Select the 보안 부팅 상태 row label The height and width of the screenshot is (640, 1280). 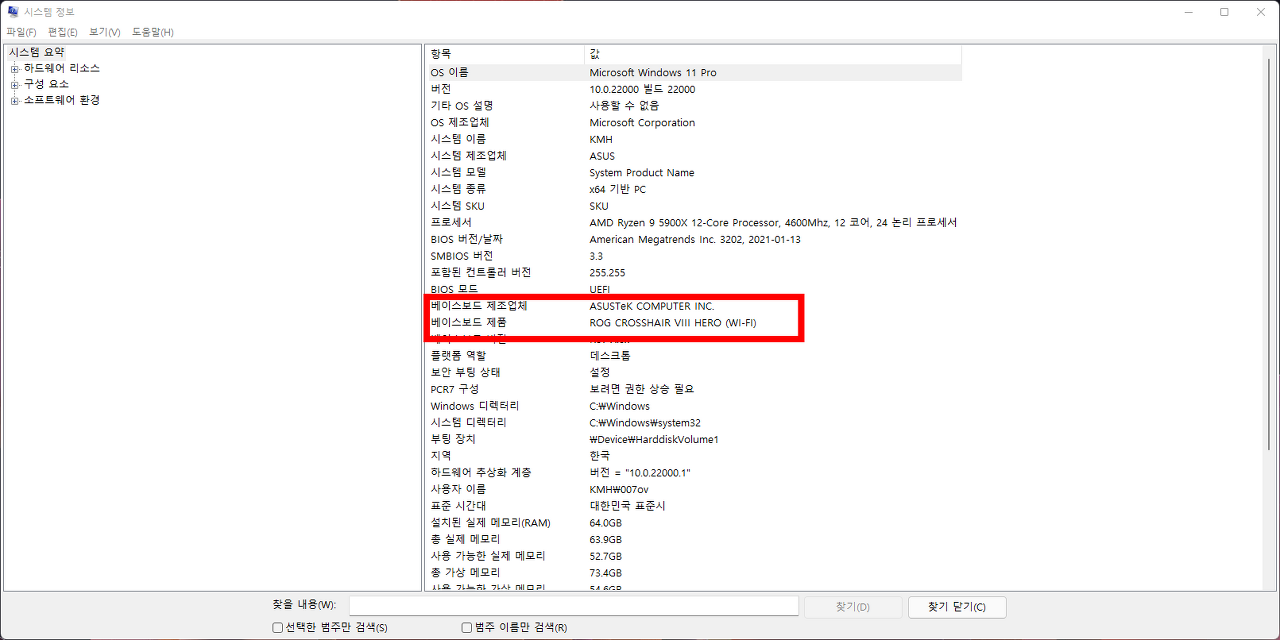[465, 372]
